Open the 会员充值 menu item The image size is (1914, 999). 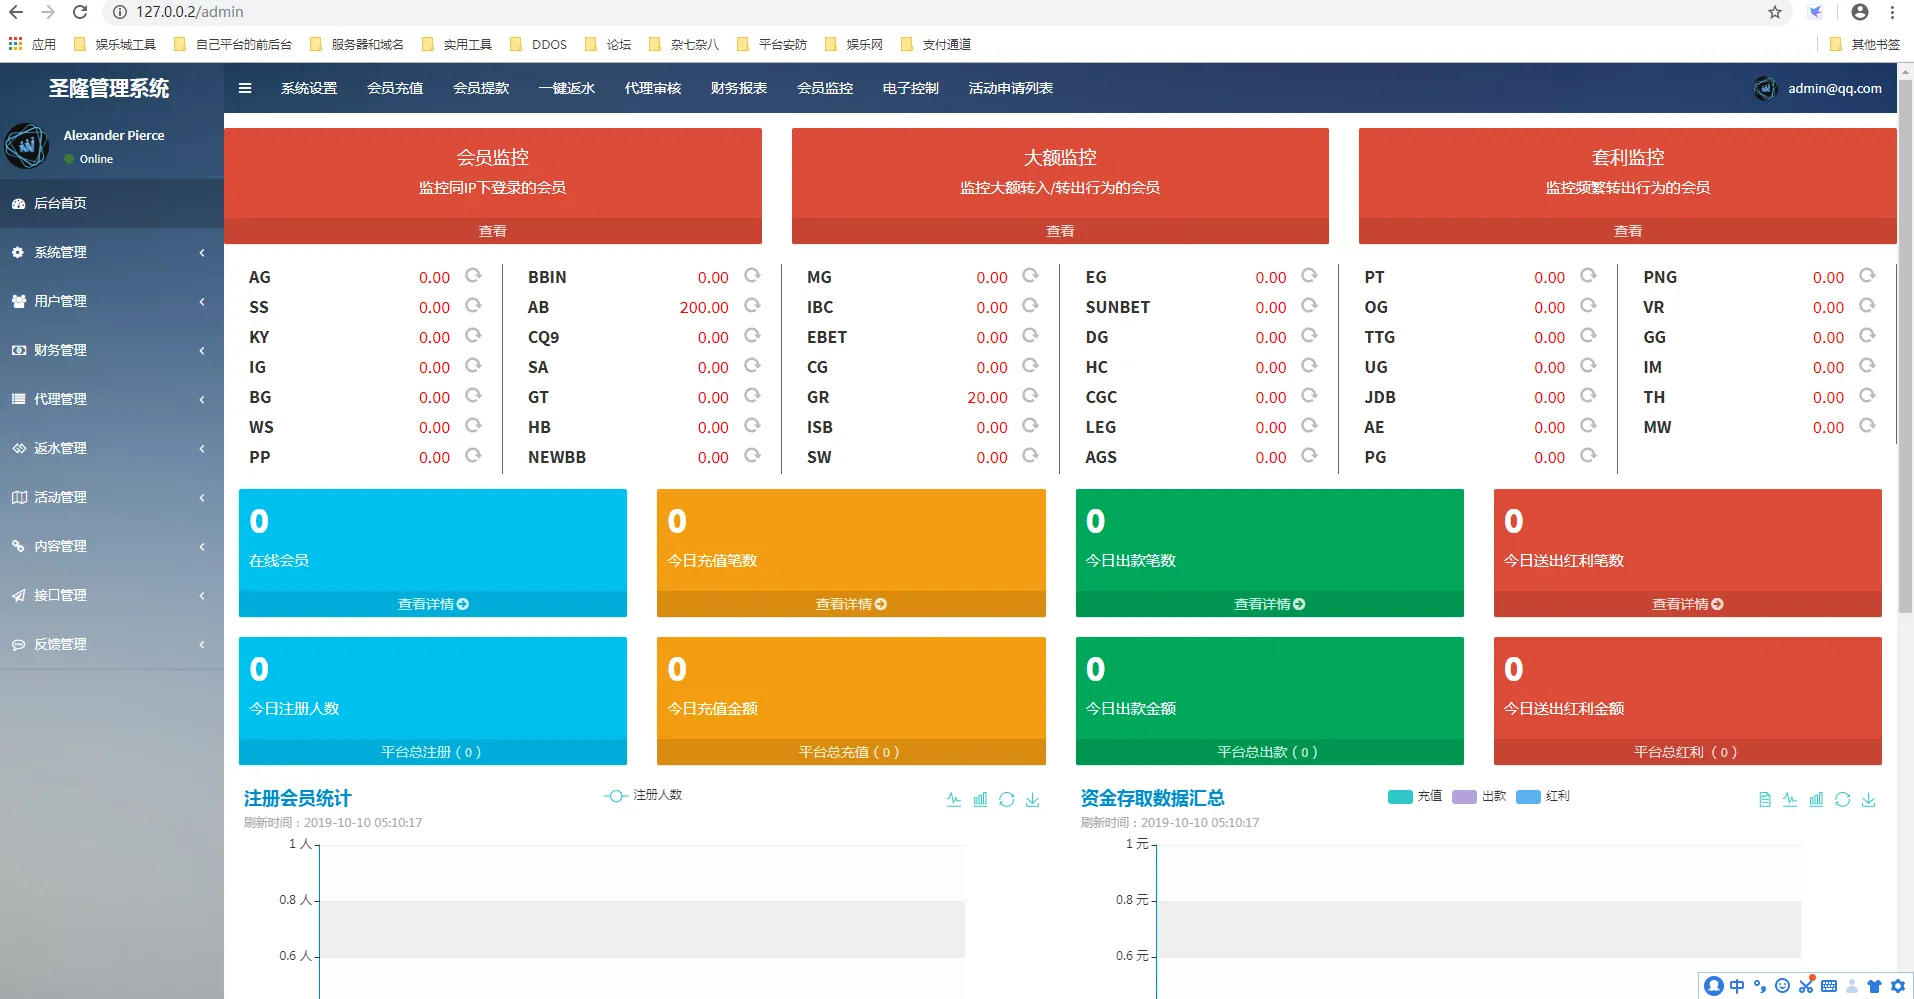tap(394, 88)
